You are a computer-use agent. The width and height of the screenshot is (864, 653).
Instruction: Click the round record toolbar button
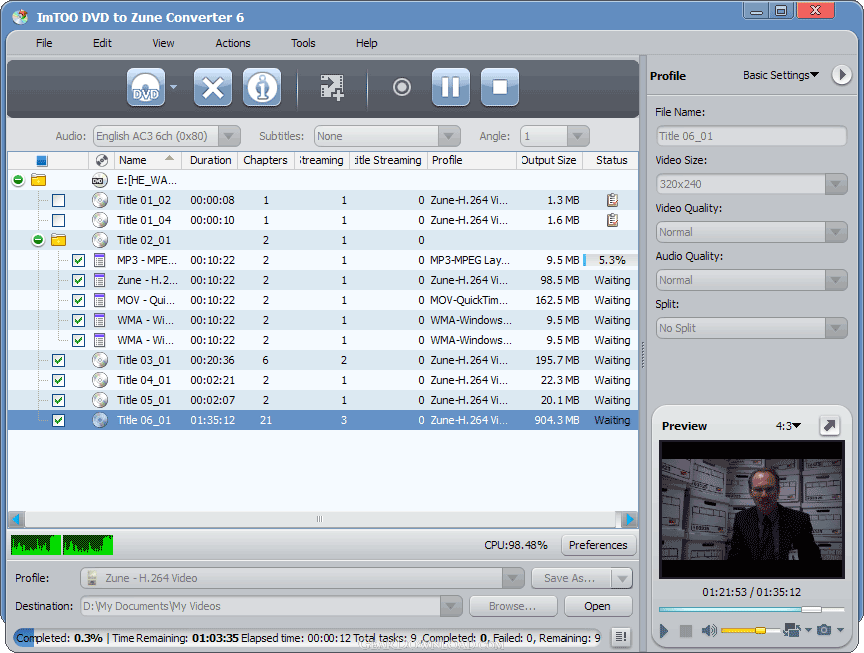point(402,87)
